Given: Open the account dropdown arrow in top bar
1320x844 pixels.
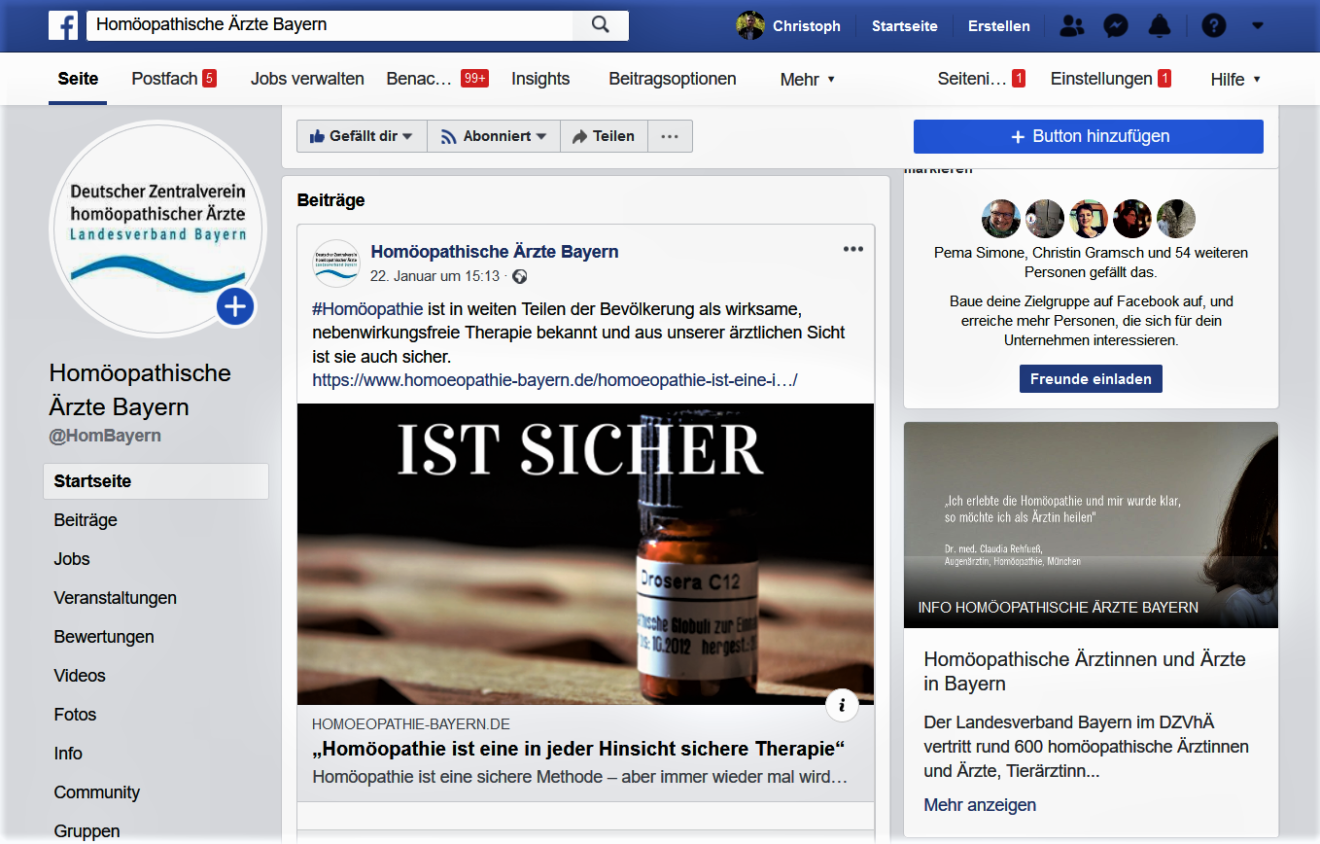Looking at the screenshot, I should tap(1258, 26).
